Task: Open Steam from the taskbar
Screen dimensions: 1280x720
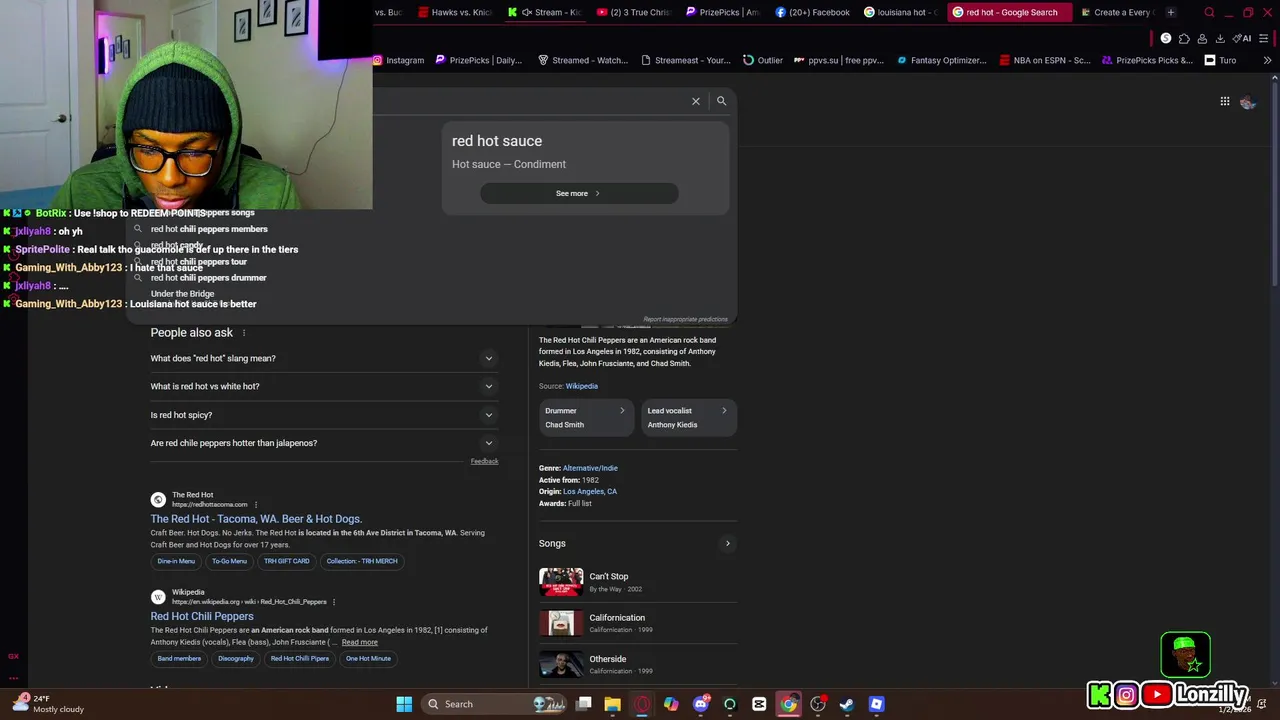Action: (847, 704)
